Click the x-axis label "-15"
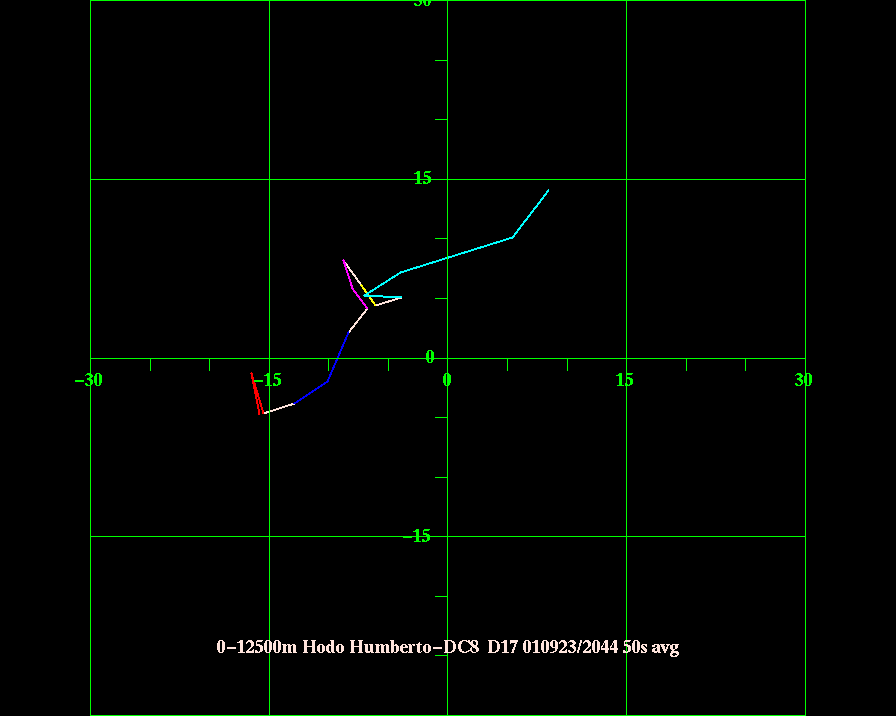The image size is (896, 716). click(x=267, y=380)
